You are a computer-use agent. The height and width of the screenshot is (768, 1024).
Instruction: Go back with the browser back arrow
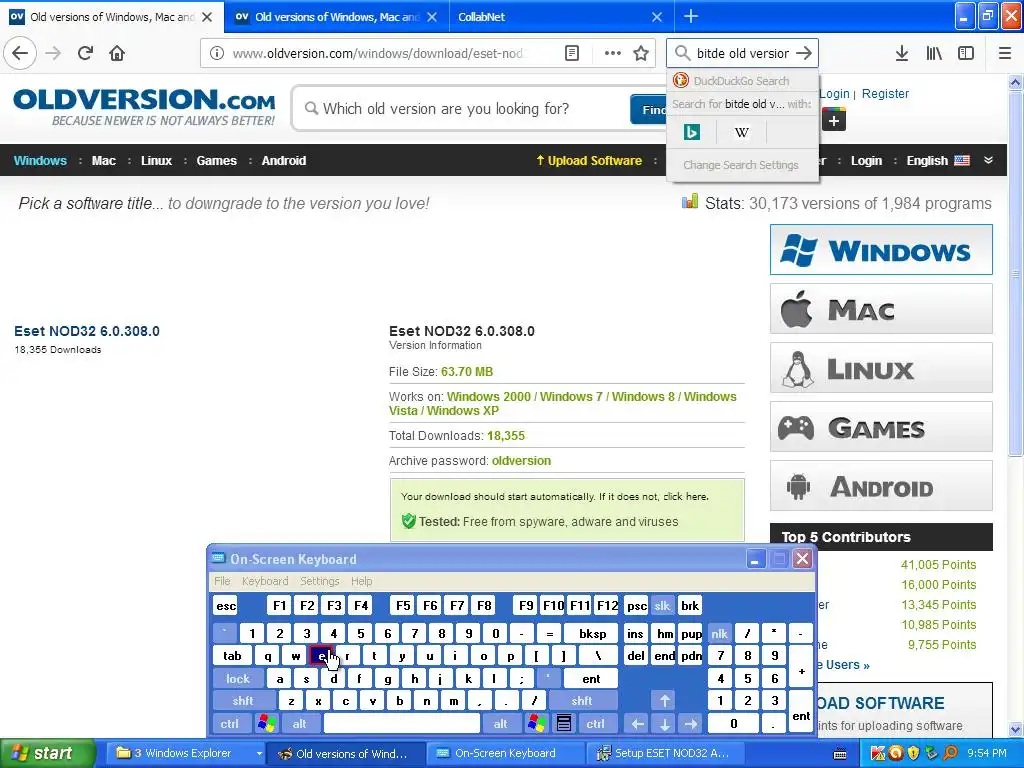tap(20, 53)
